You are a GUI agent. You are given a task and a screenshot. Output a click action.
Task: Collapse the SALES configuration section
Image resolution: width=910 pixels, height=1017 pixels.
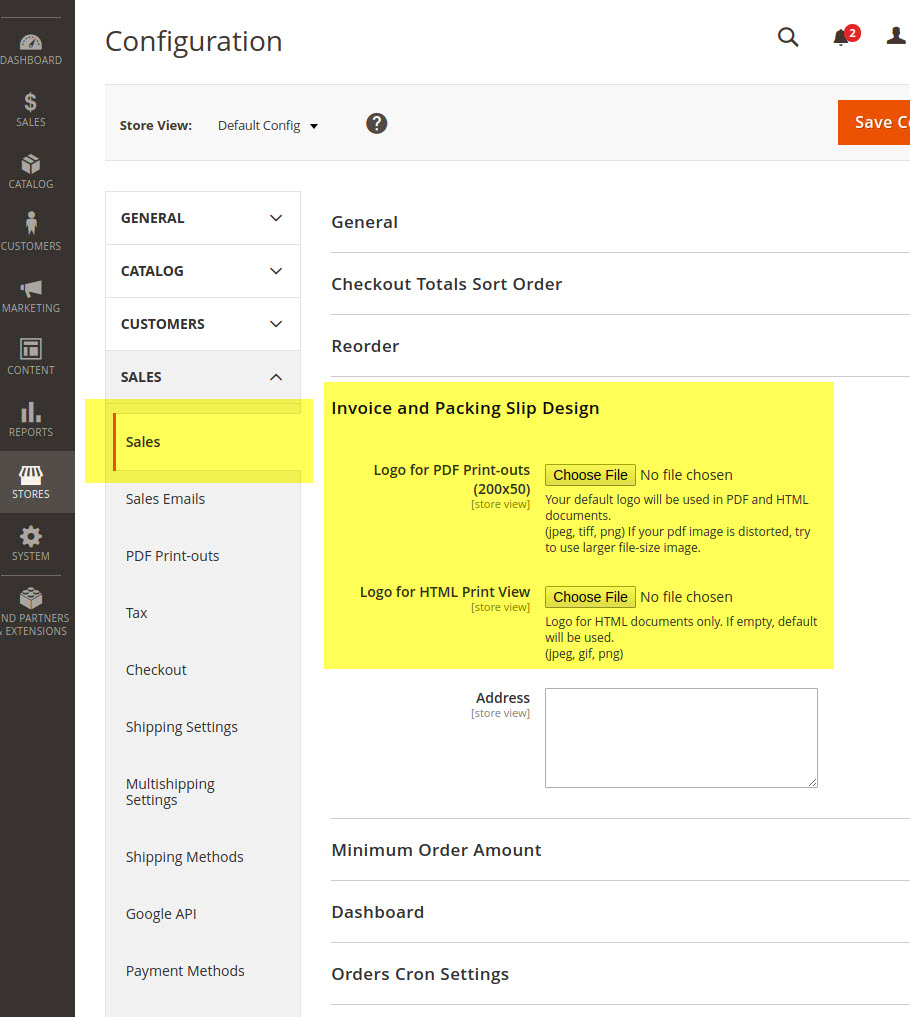202,377
